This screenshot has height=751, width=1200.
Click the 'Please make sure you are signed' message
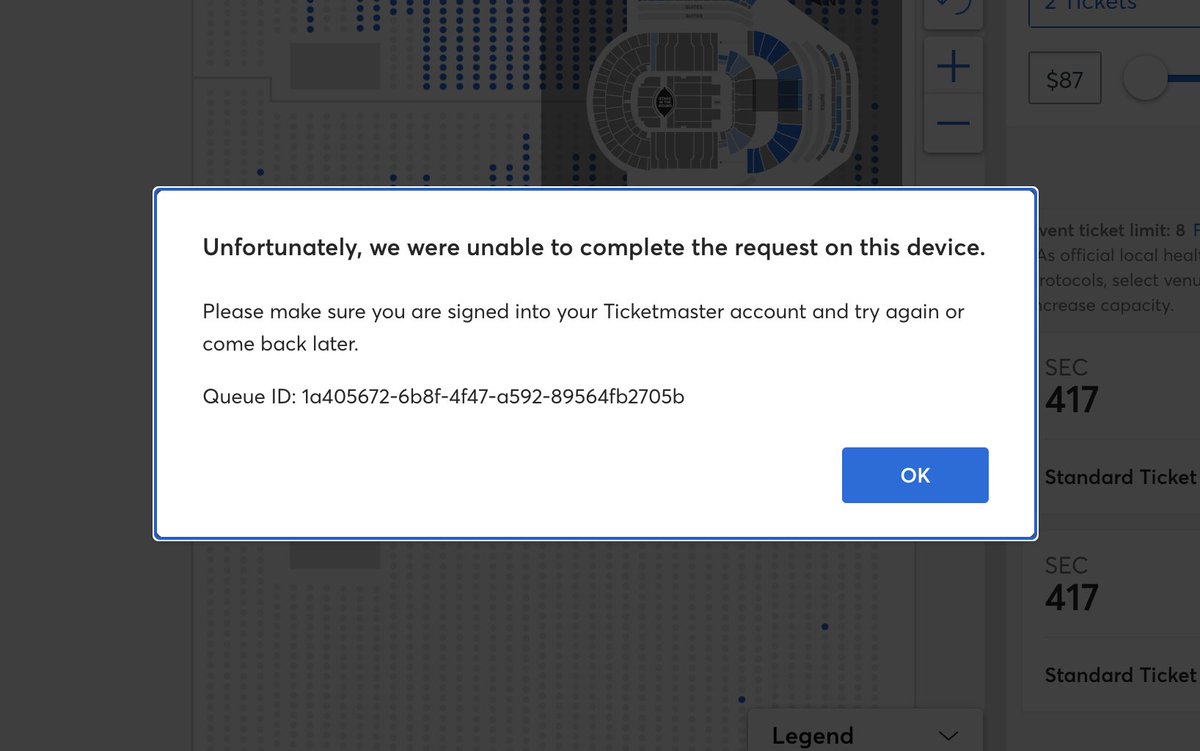click(x=583, y=327)
